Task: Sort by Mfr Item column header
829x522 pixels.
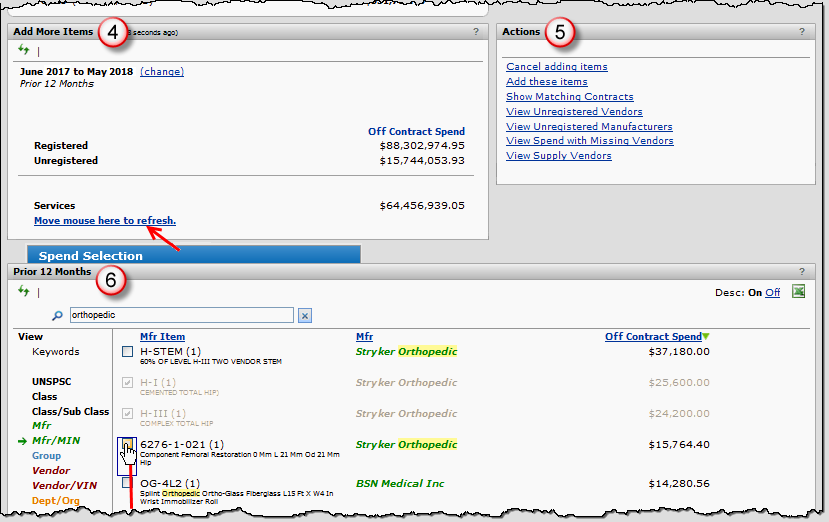Action: 162,337
